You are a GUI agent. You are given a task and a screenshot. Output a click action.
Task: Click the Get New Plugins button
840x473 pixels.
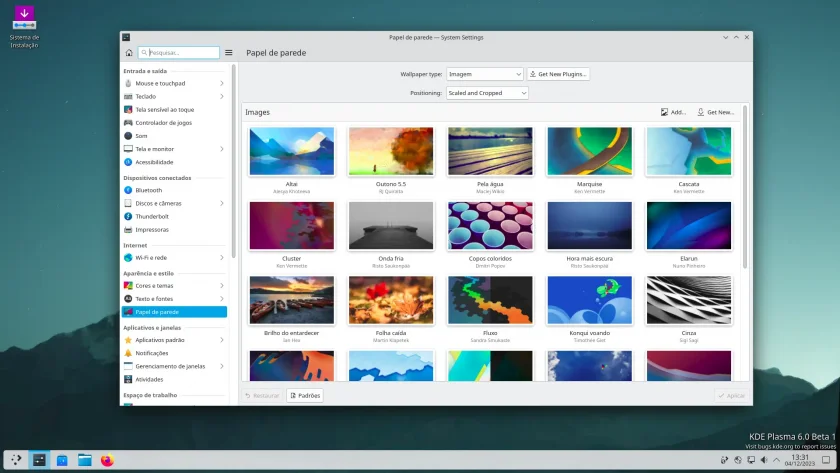click(558, 74)
